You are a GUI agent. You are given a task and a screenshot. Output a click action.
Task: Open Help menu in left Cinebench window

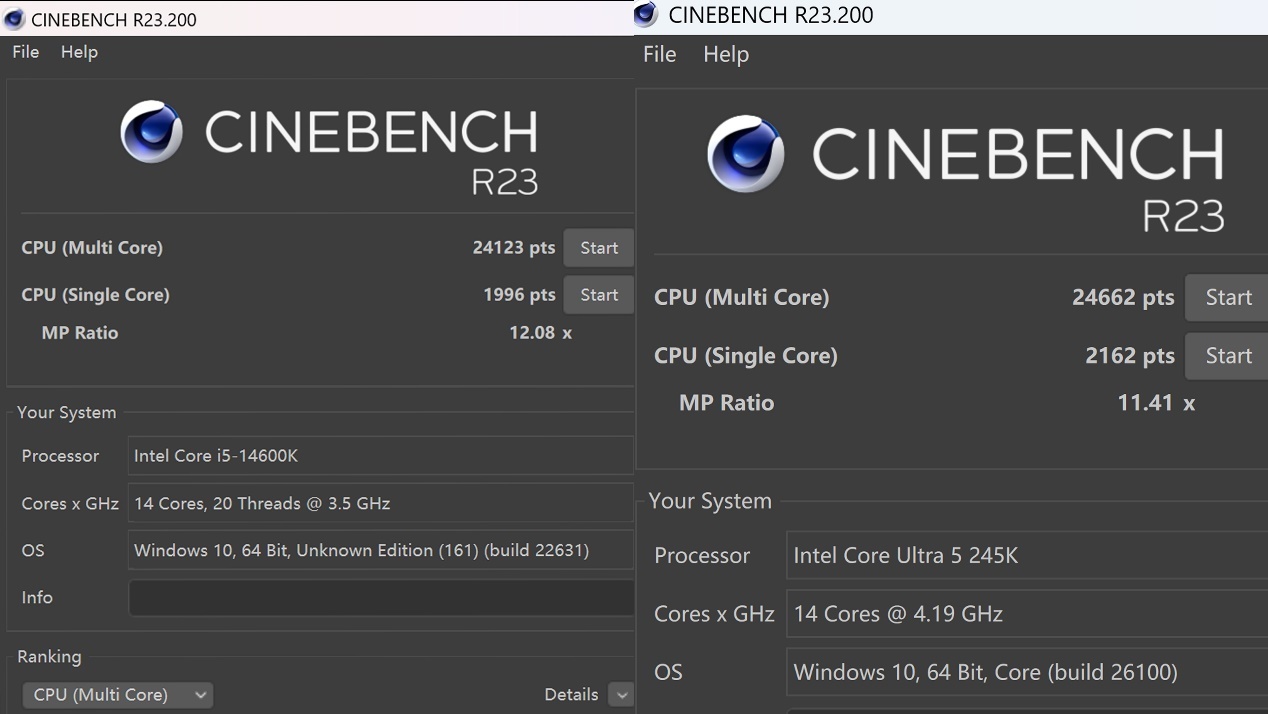(79, 52)
